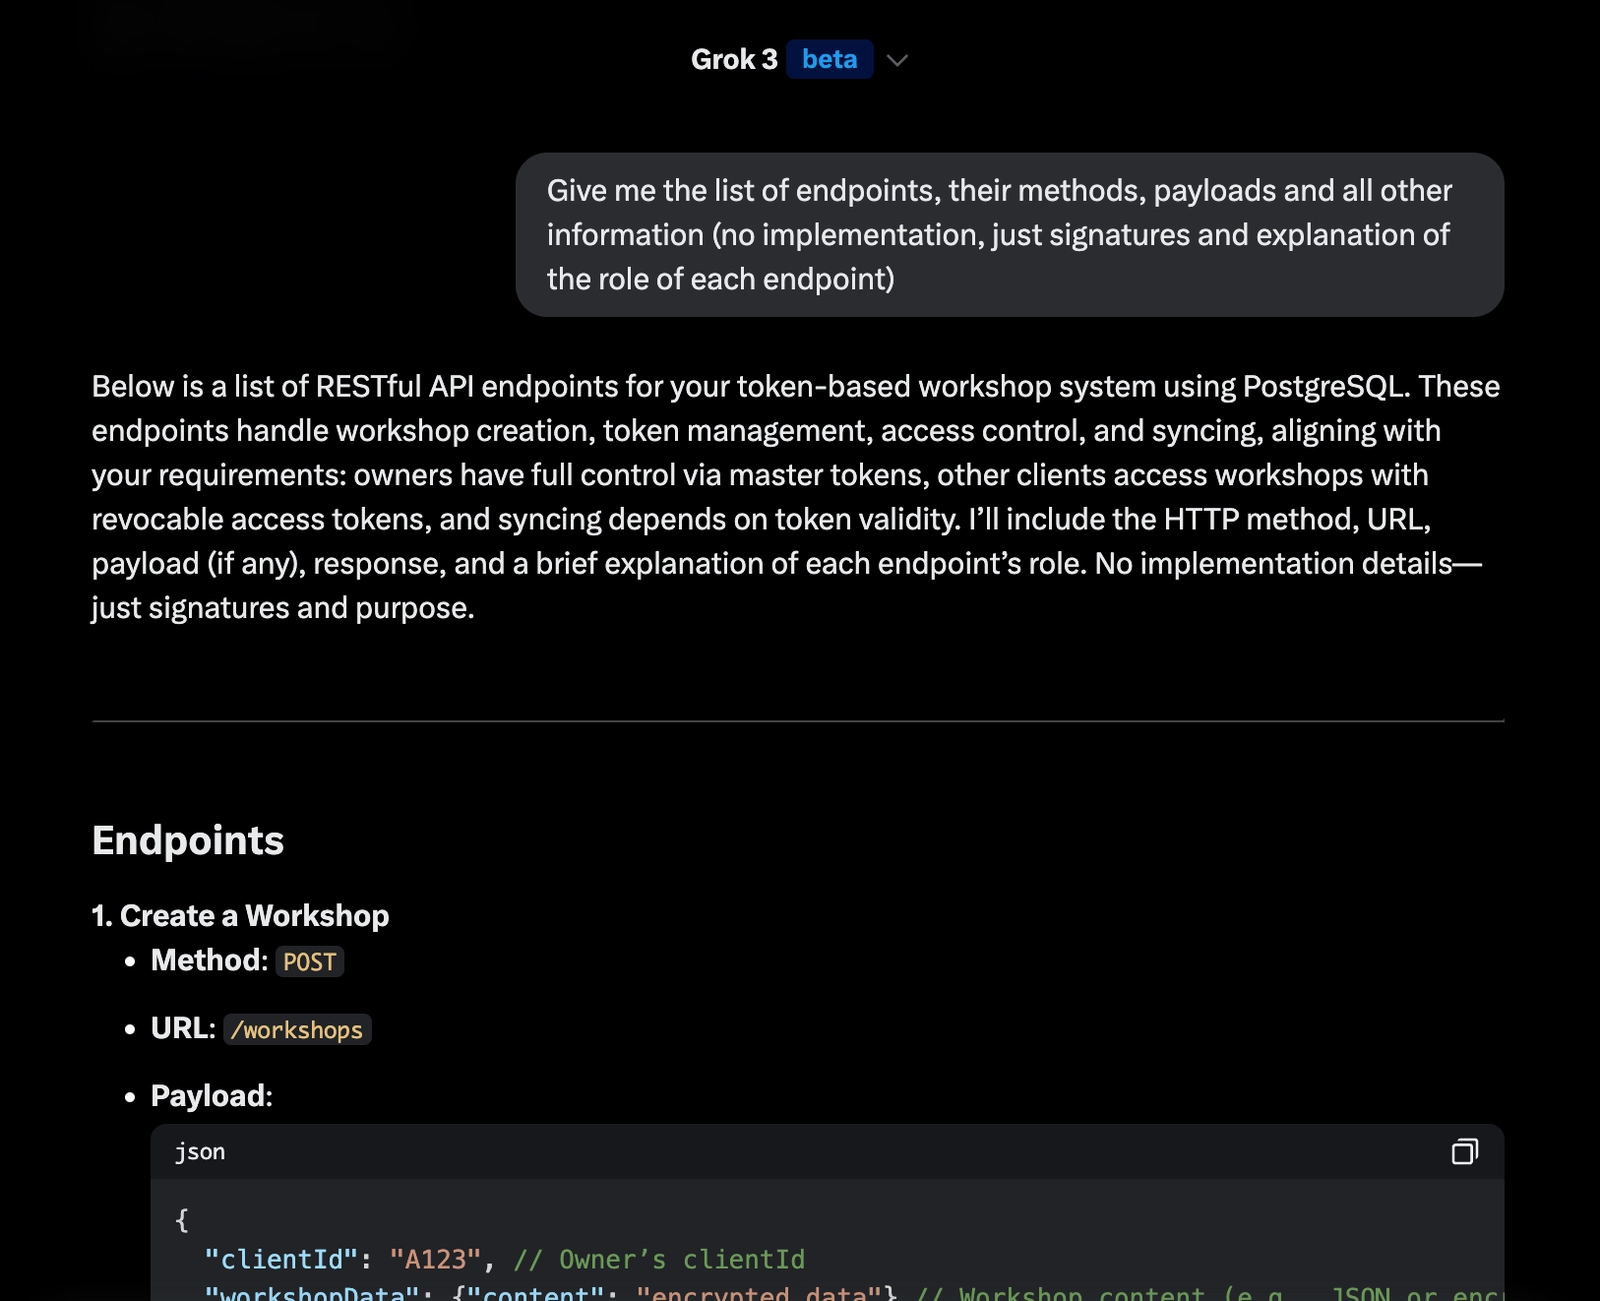1600x1301 pixels.
Task: Click the Endpoints section heading
Action: (x=188, y=841)
